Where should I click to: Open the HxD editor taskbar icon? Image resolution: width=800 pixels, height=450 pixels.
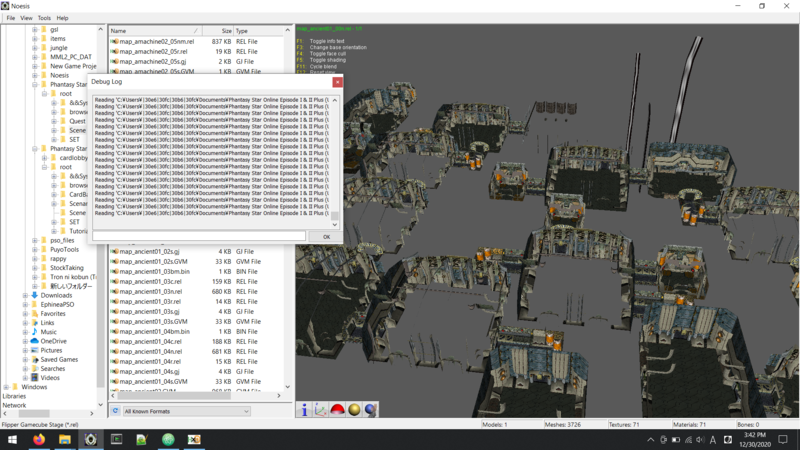pyautogui.click(x=194, y=439)
